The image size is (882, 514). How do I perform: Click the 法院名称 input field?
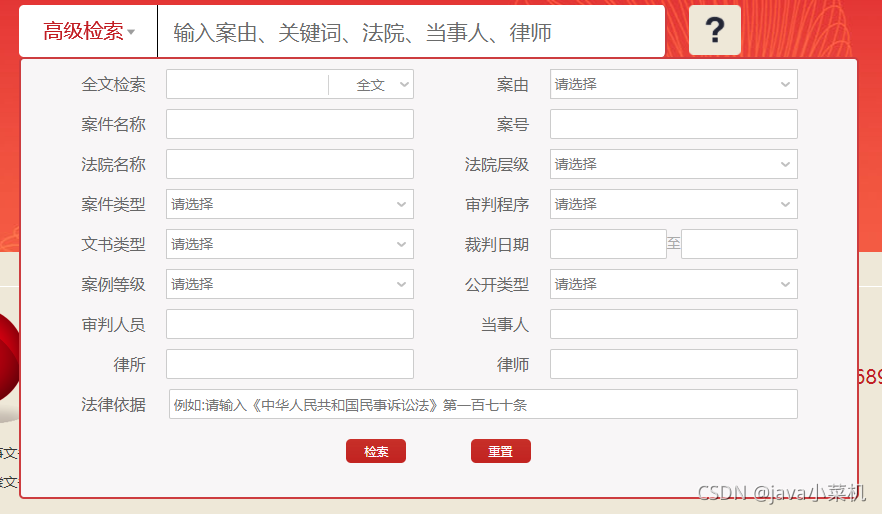[x=290, y=164]
